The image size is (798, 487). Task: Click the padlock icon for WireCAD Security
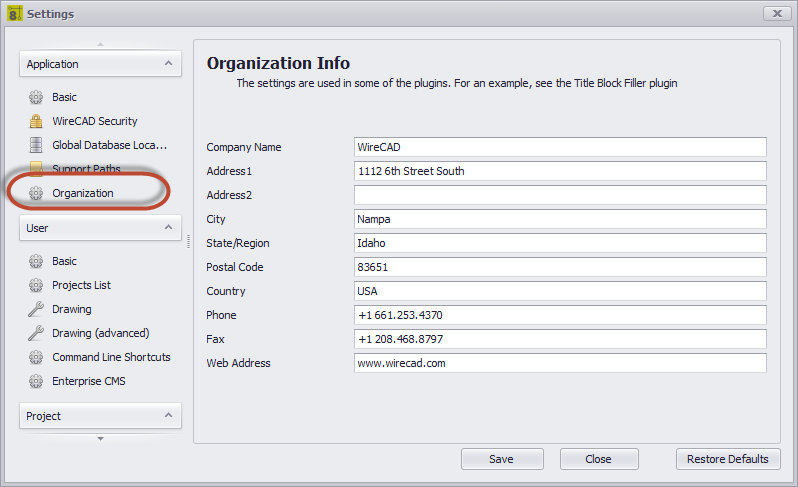click(x=36, y=121)
